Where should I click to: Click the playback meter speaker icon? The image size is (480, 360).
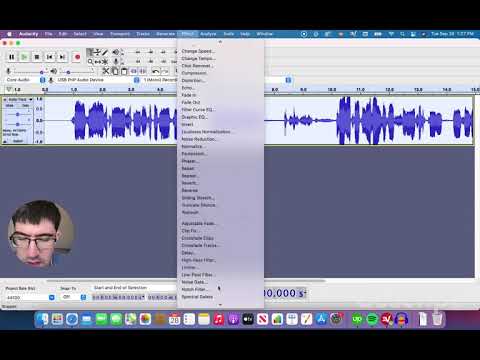[x=115, y=52]
